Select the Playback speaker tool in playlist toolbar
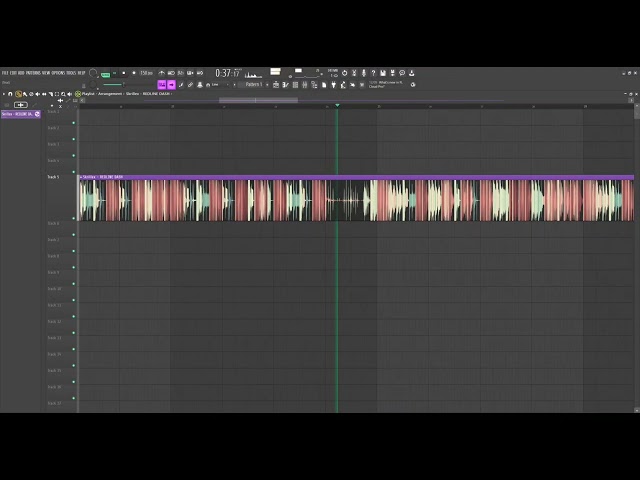The image size is (640, 480). 69,94
